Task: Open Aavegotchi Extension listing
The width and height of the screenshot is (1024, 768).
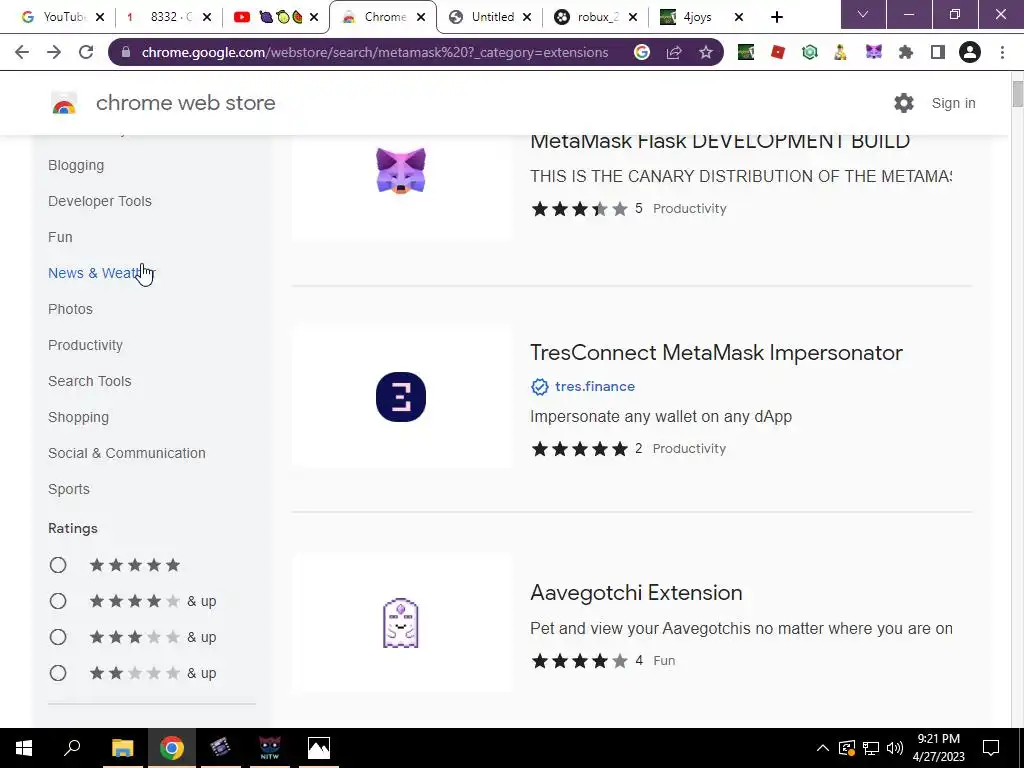Action: (x=636, y=593)
